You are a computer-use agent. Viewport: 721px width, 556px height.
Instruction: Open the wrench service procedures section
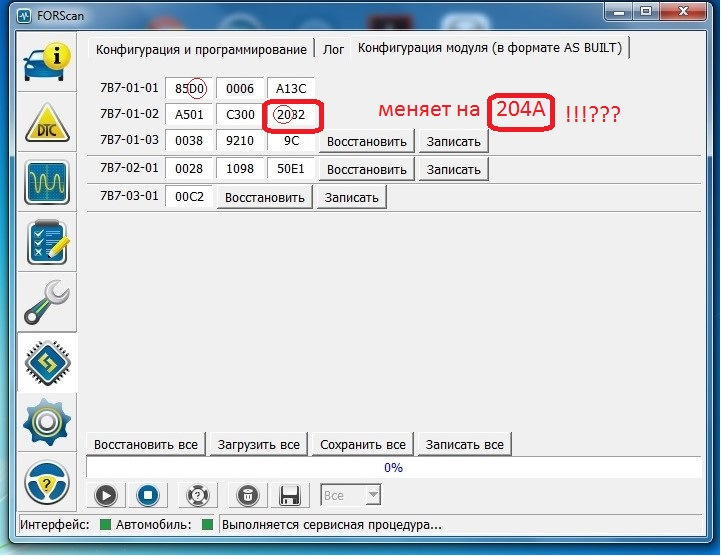[x=47, y=305]
